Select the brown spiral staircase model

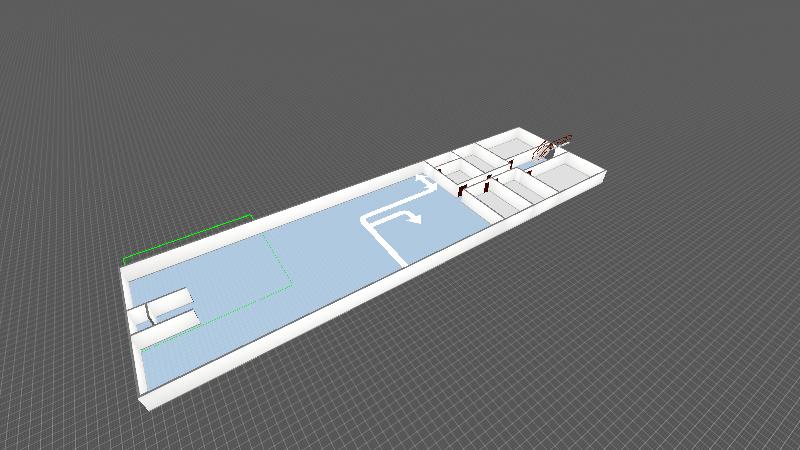[552, 146]
